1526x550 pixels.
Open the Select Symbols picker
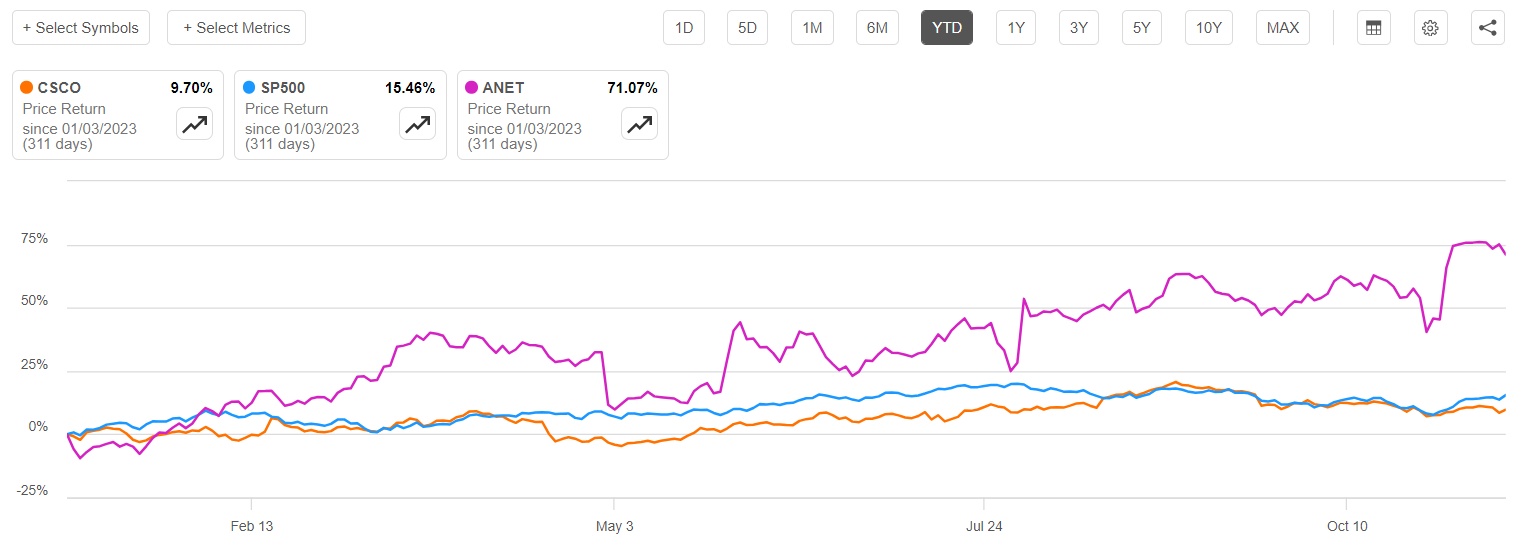(x=81, y=28)
